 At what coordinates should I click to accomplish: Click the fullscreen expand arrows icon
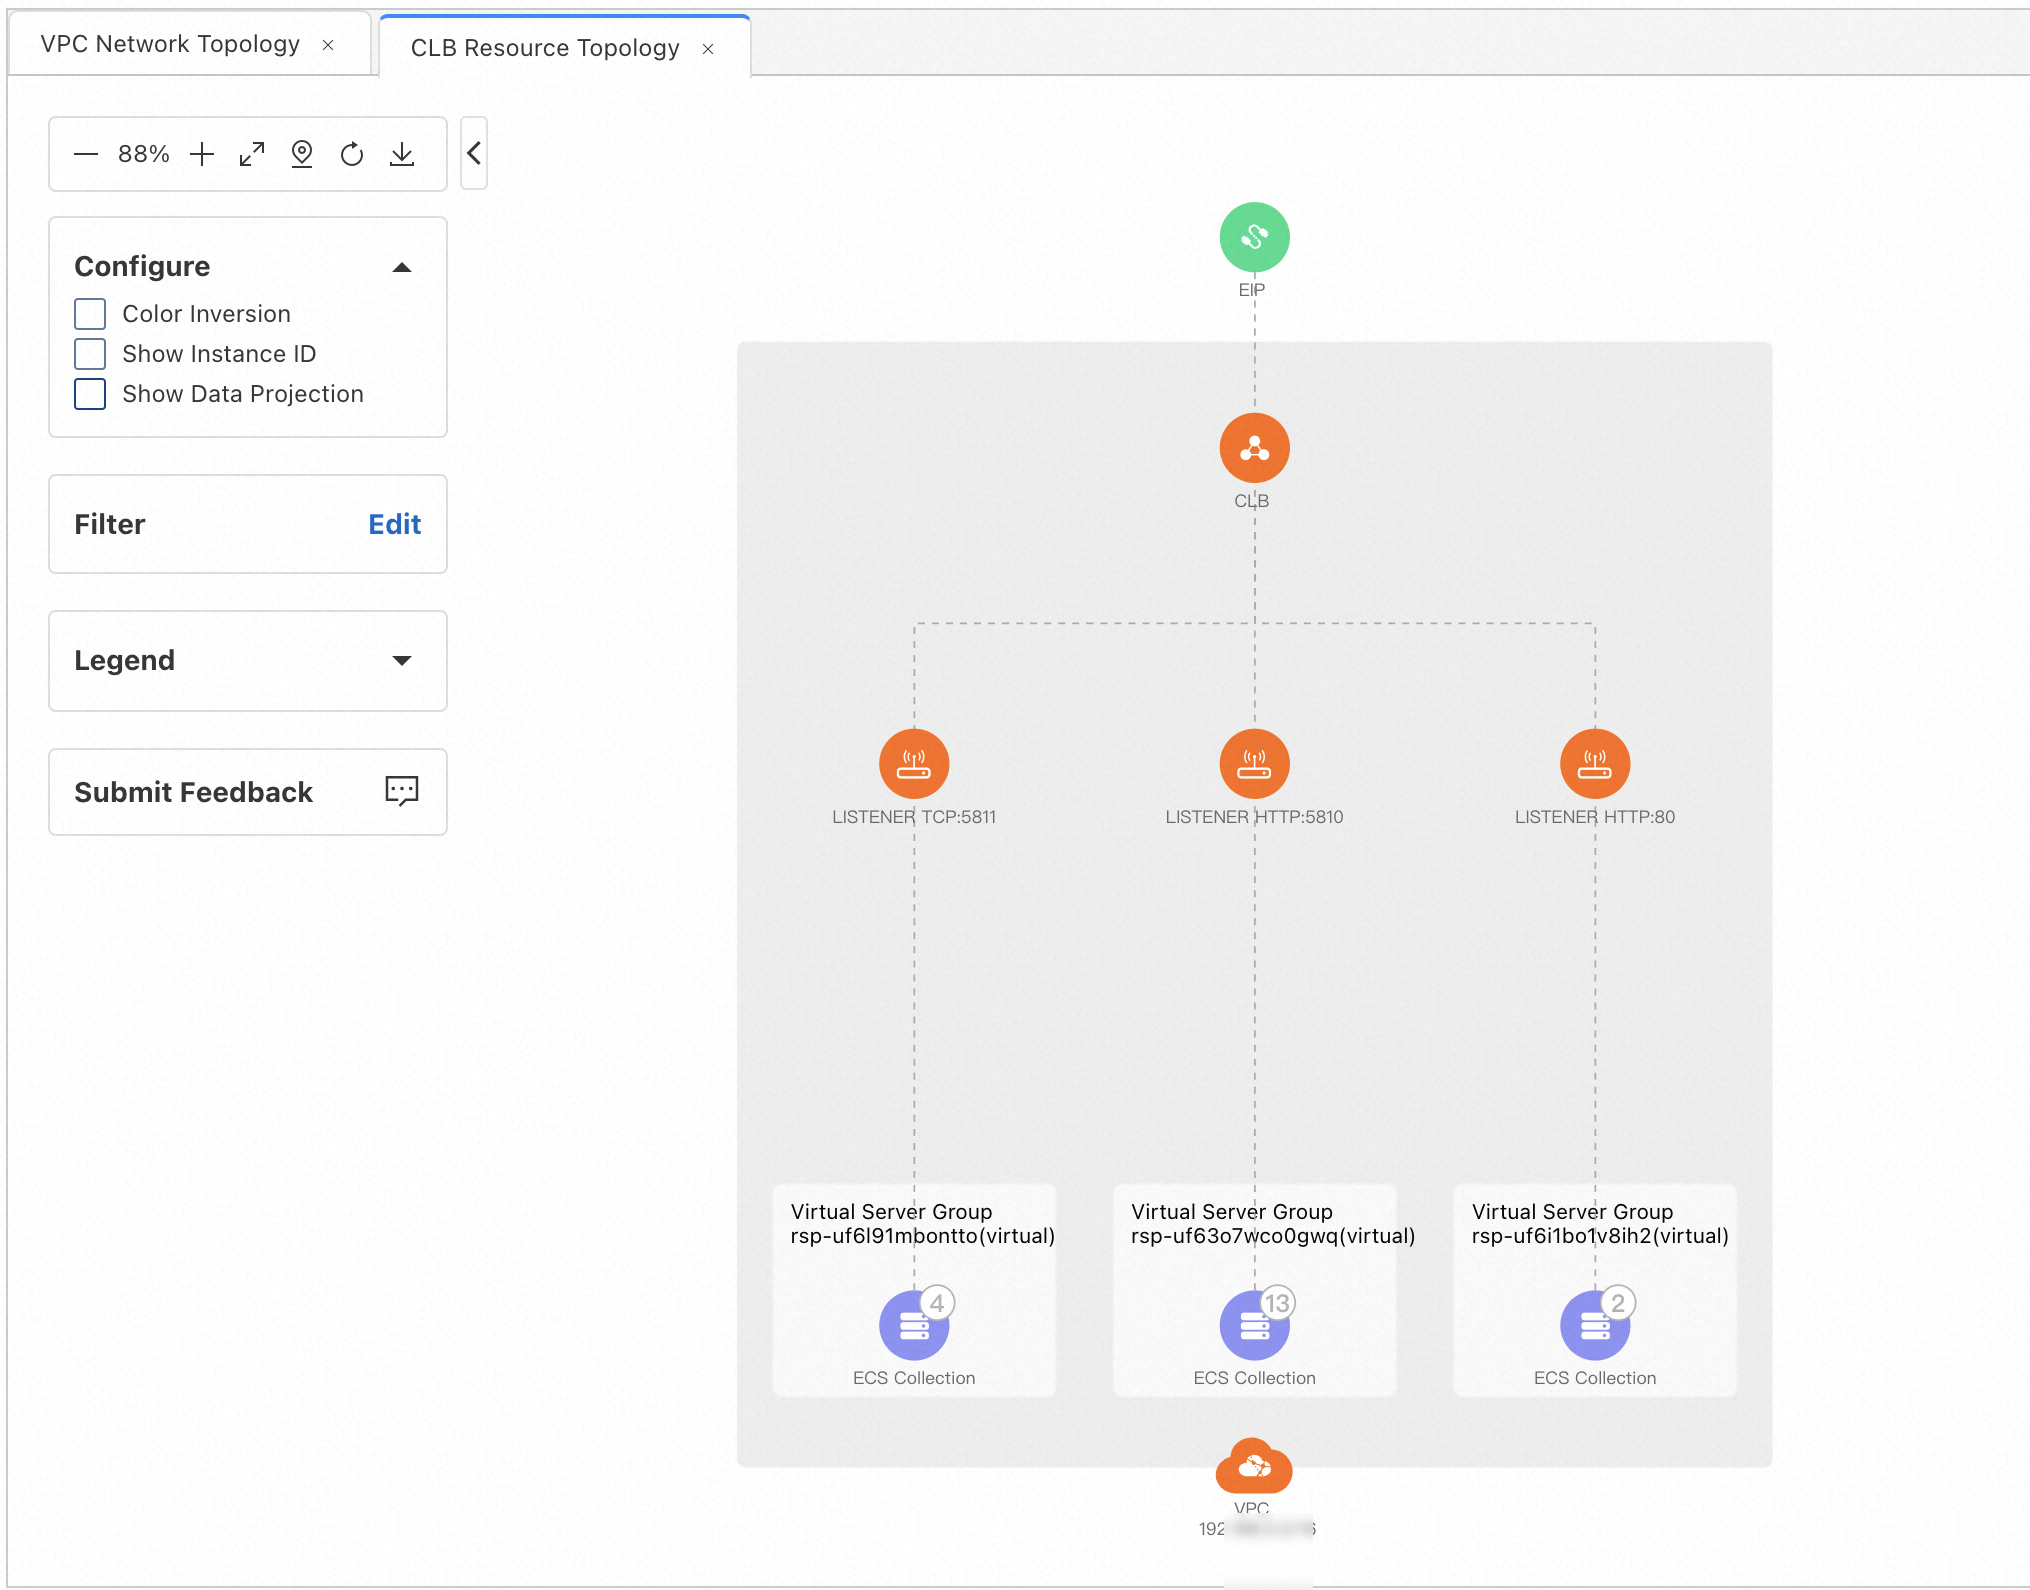252,154
